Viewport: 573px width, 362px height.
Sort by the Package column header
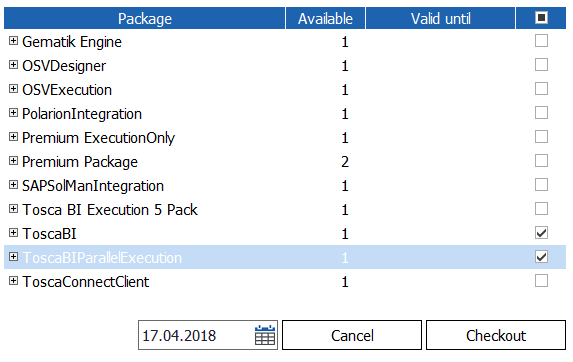tap(145, 18)
